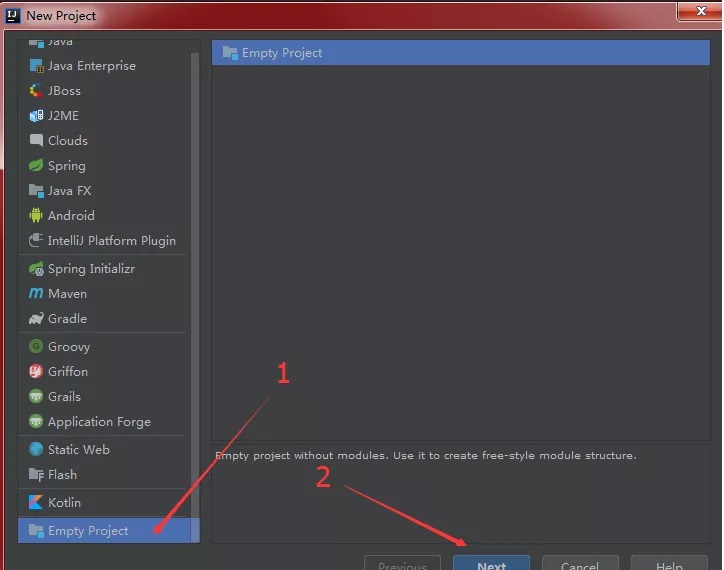The height and width of the screenshot is (570, 724).
Task: Click Empty Project icon in right list
Action: [230, 53]
